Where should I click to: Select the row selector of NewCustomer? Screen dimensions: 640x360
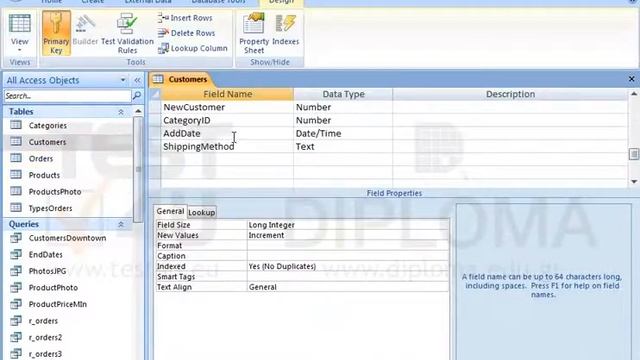pos(155,107)
